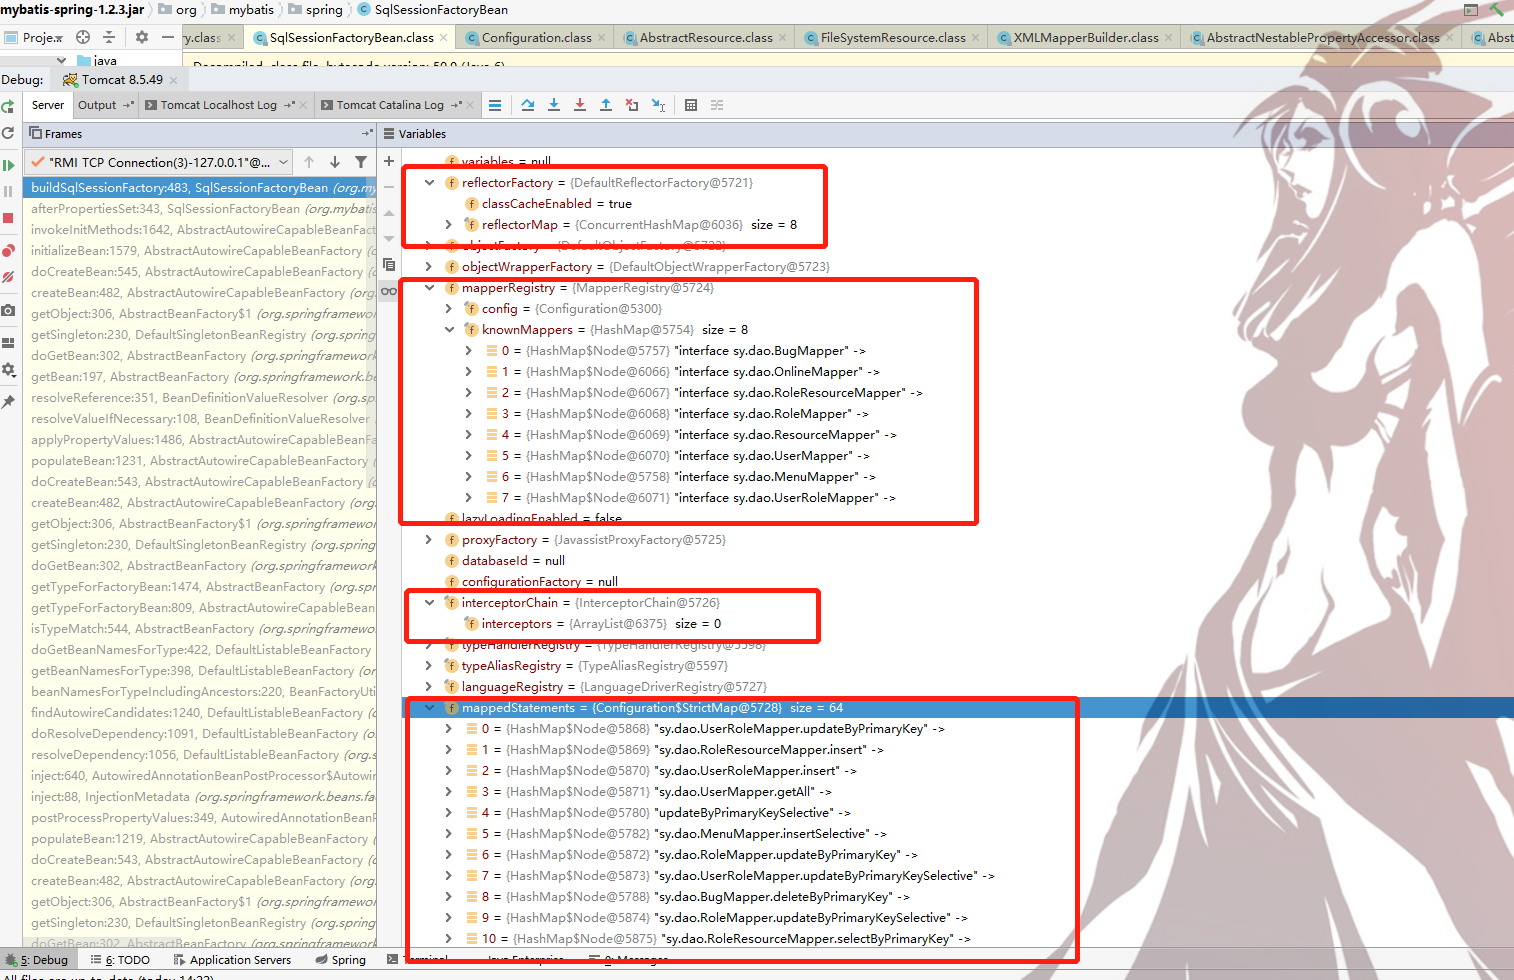
Task: Switch to the Server tab
Action: pos(47,105)
